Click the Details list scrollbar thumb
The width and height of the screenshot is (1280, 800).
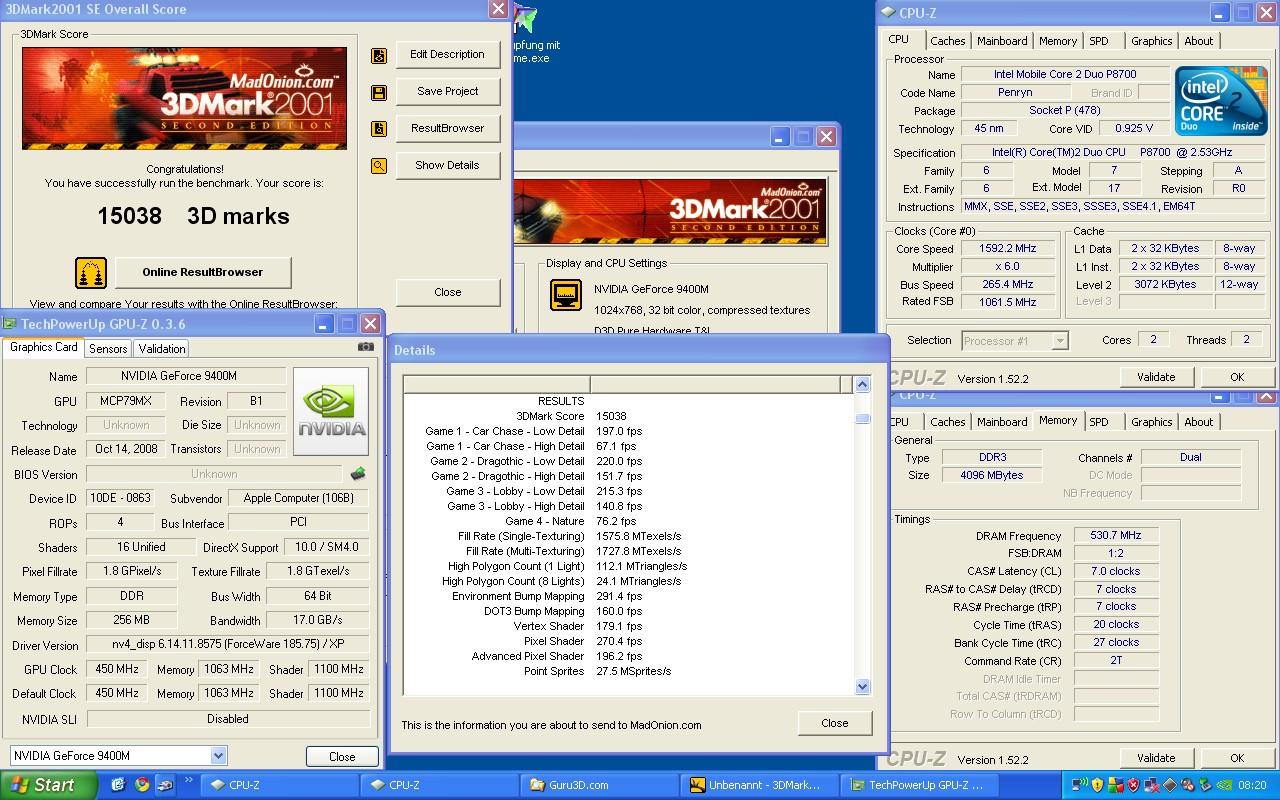pyautogui.click(x=863, y=418)
